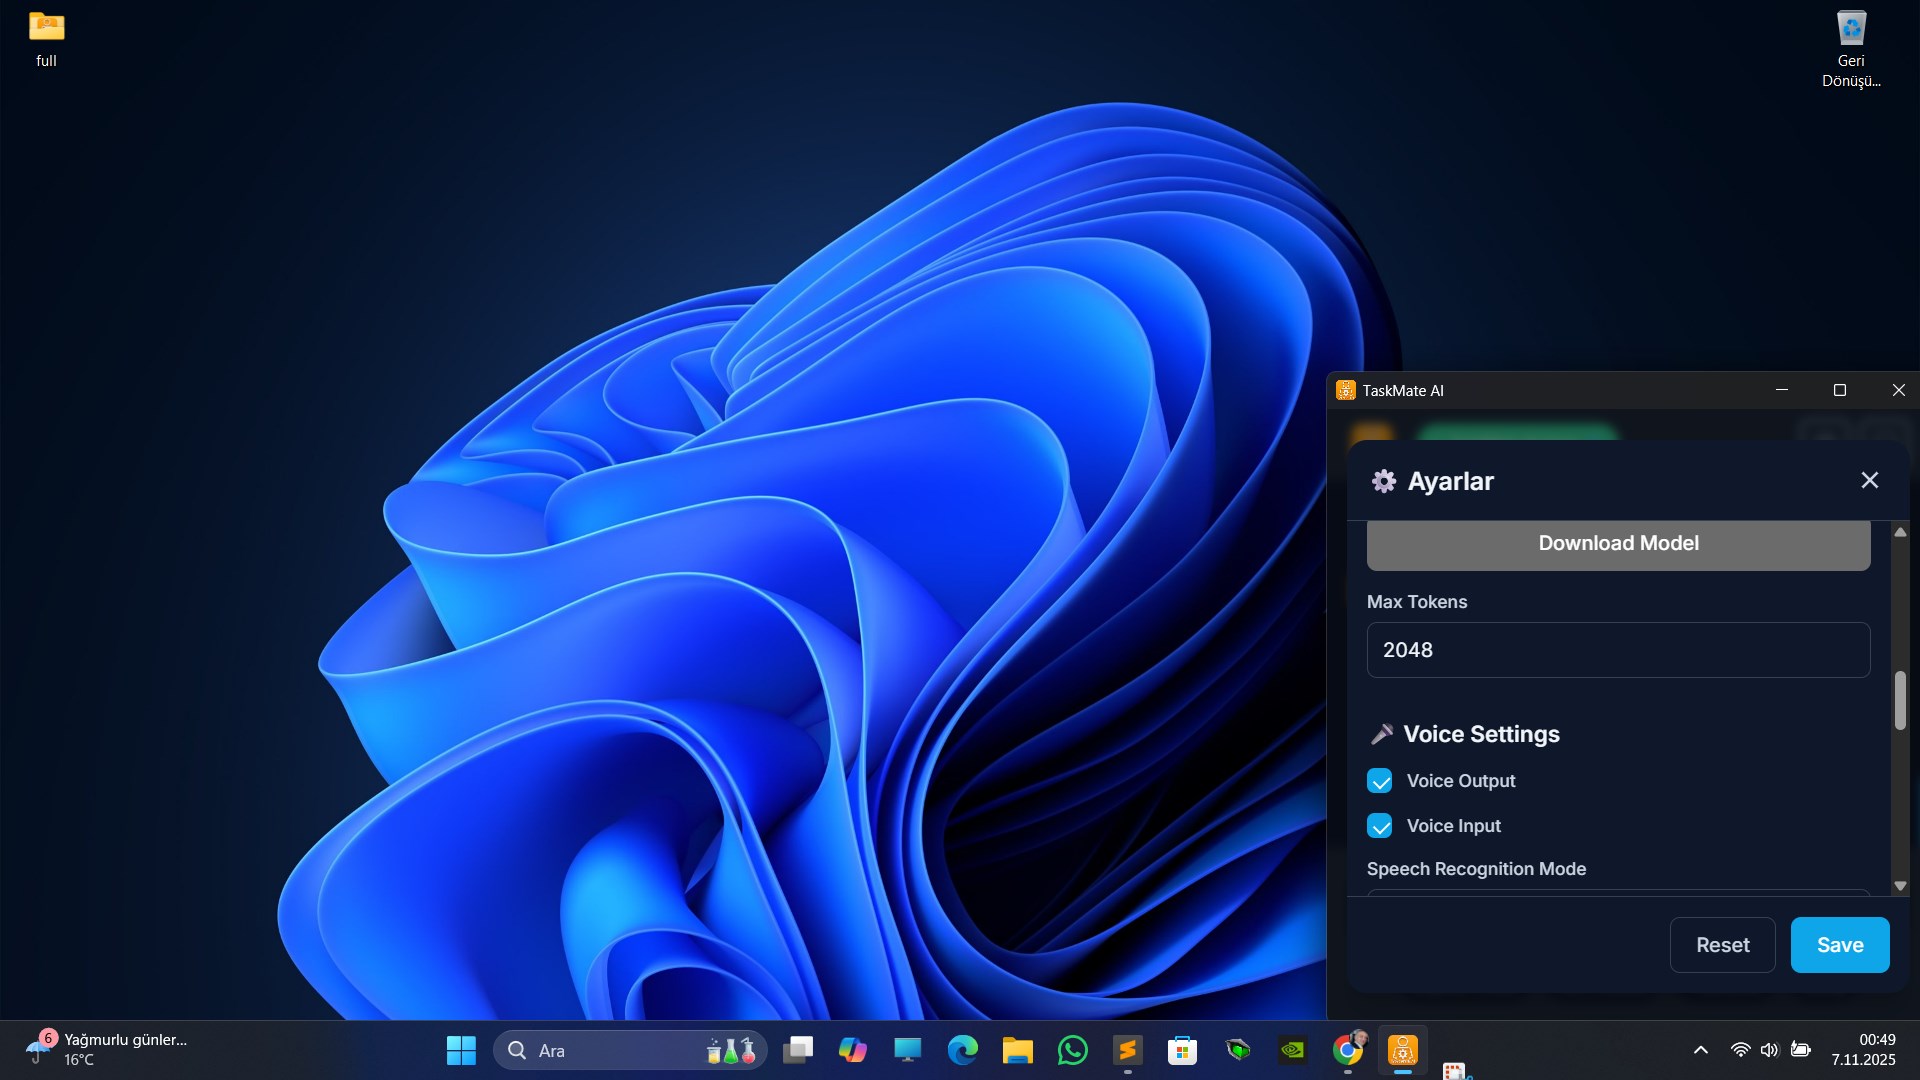
Task: Uncheck the Voice Output checkbox
Action: pos(1380,781)
